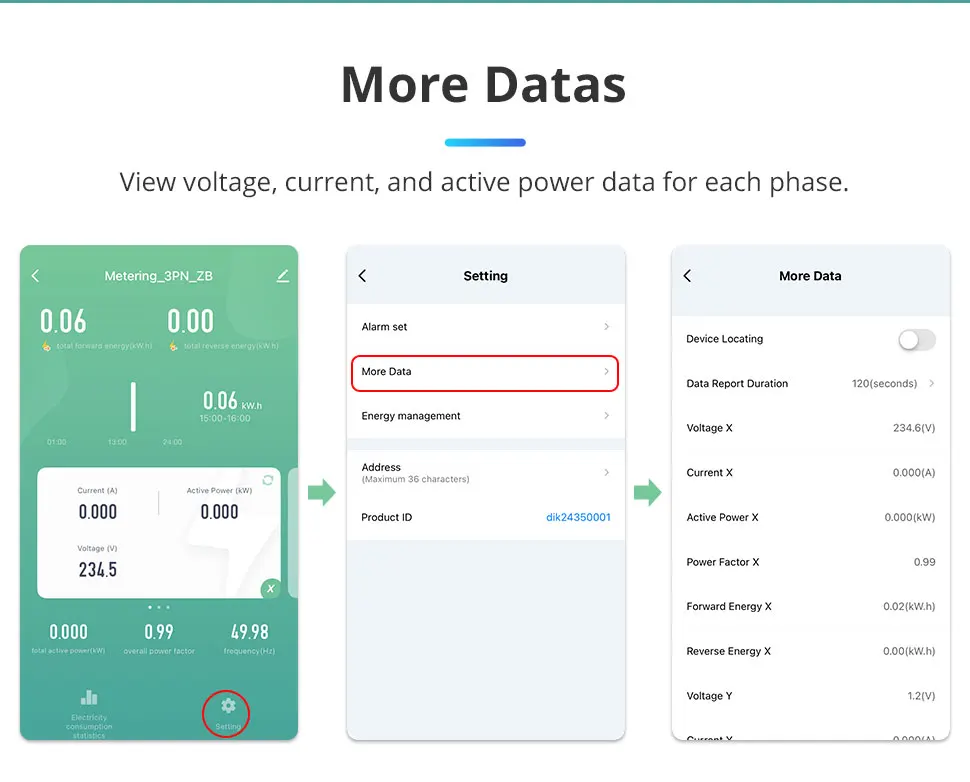Tap the edit pencil on Metering_3PN_ZB

point(283,276)
